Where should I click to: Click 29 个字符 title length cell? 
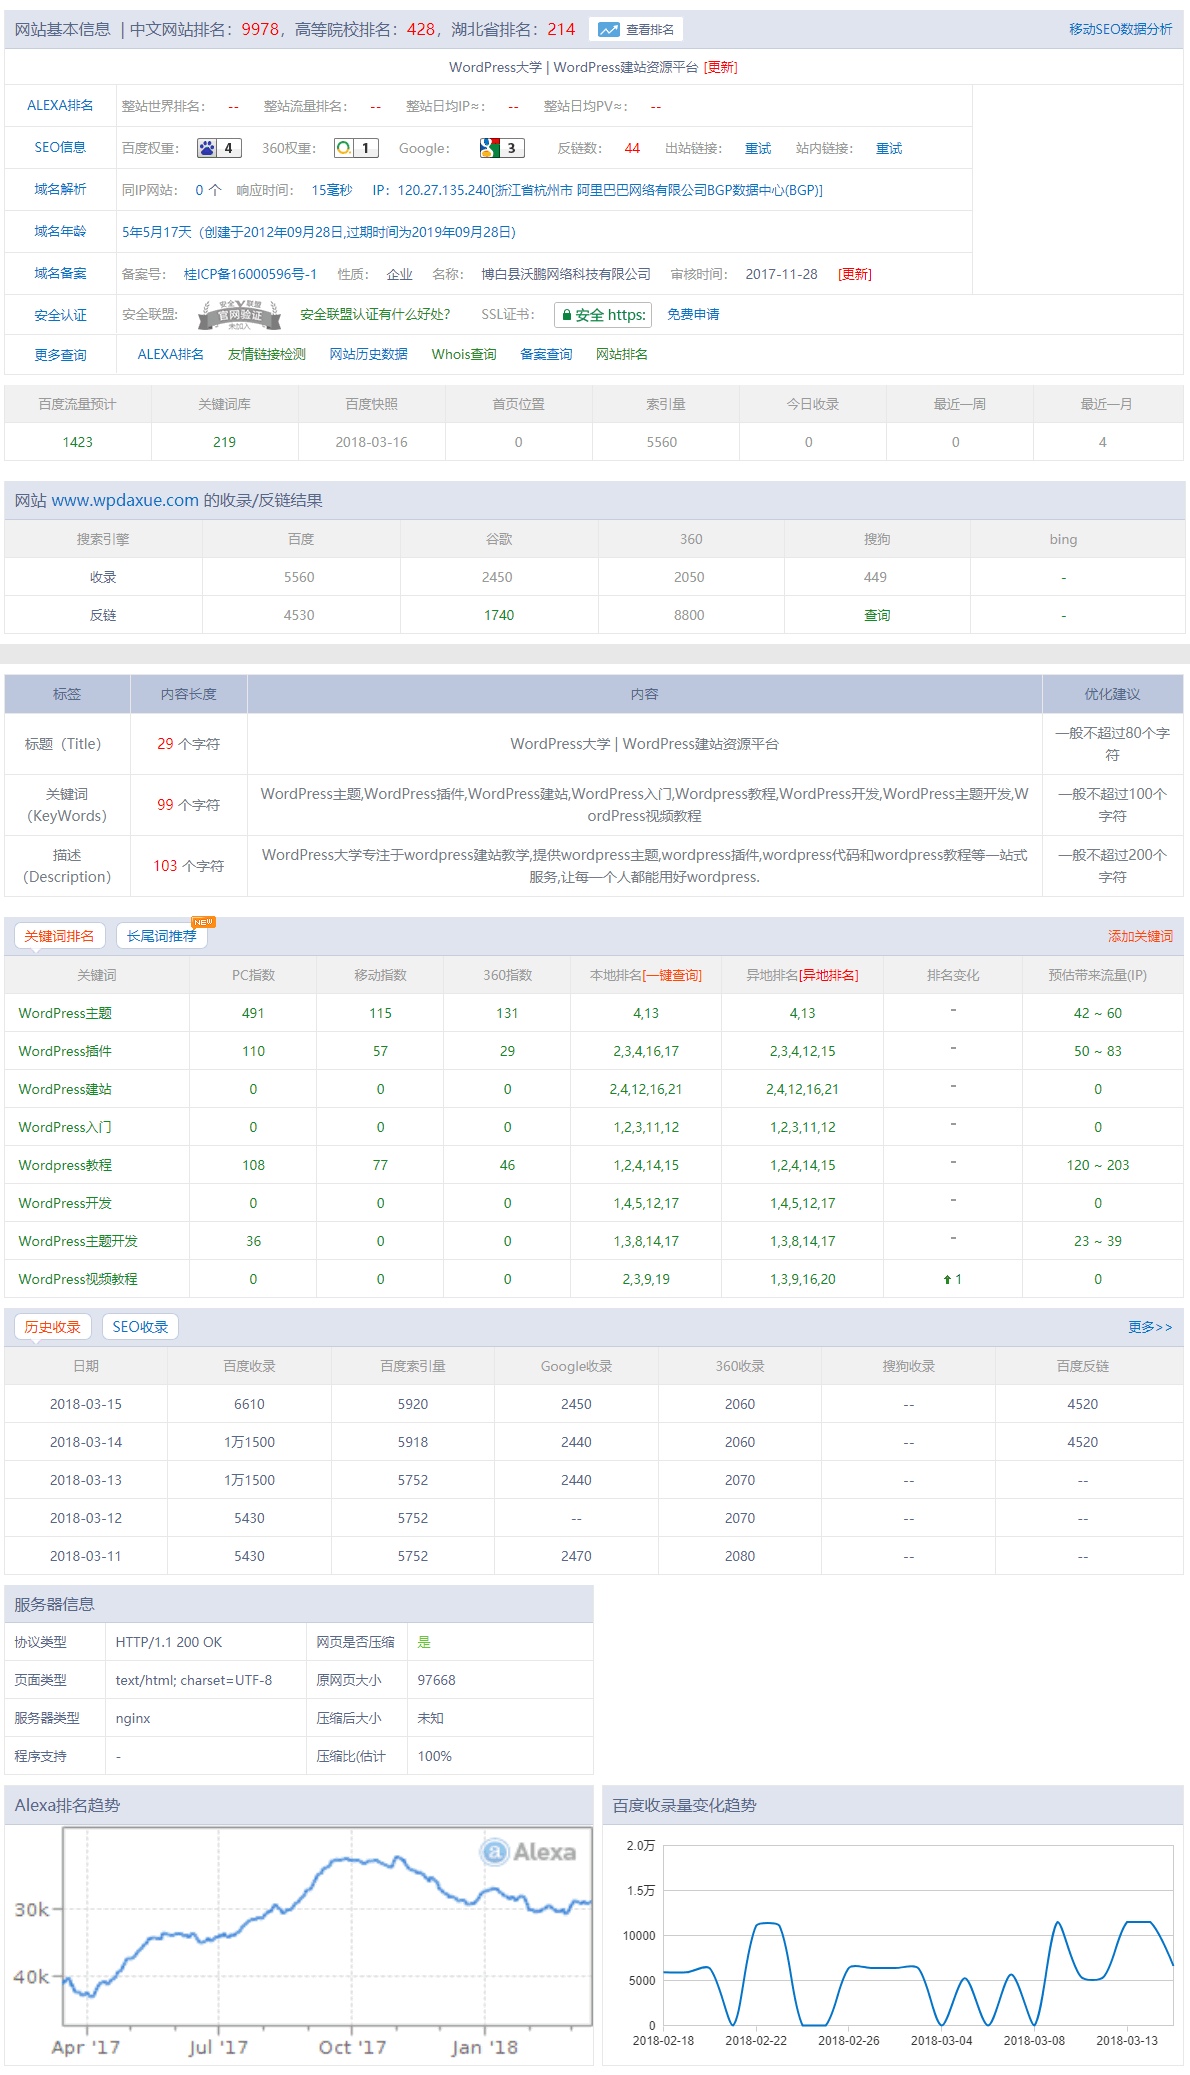point(188,744)
